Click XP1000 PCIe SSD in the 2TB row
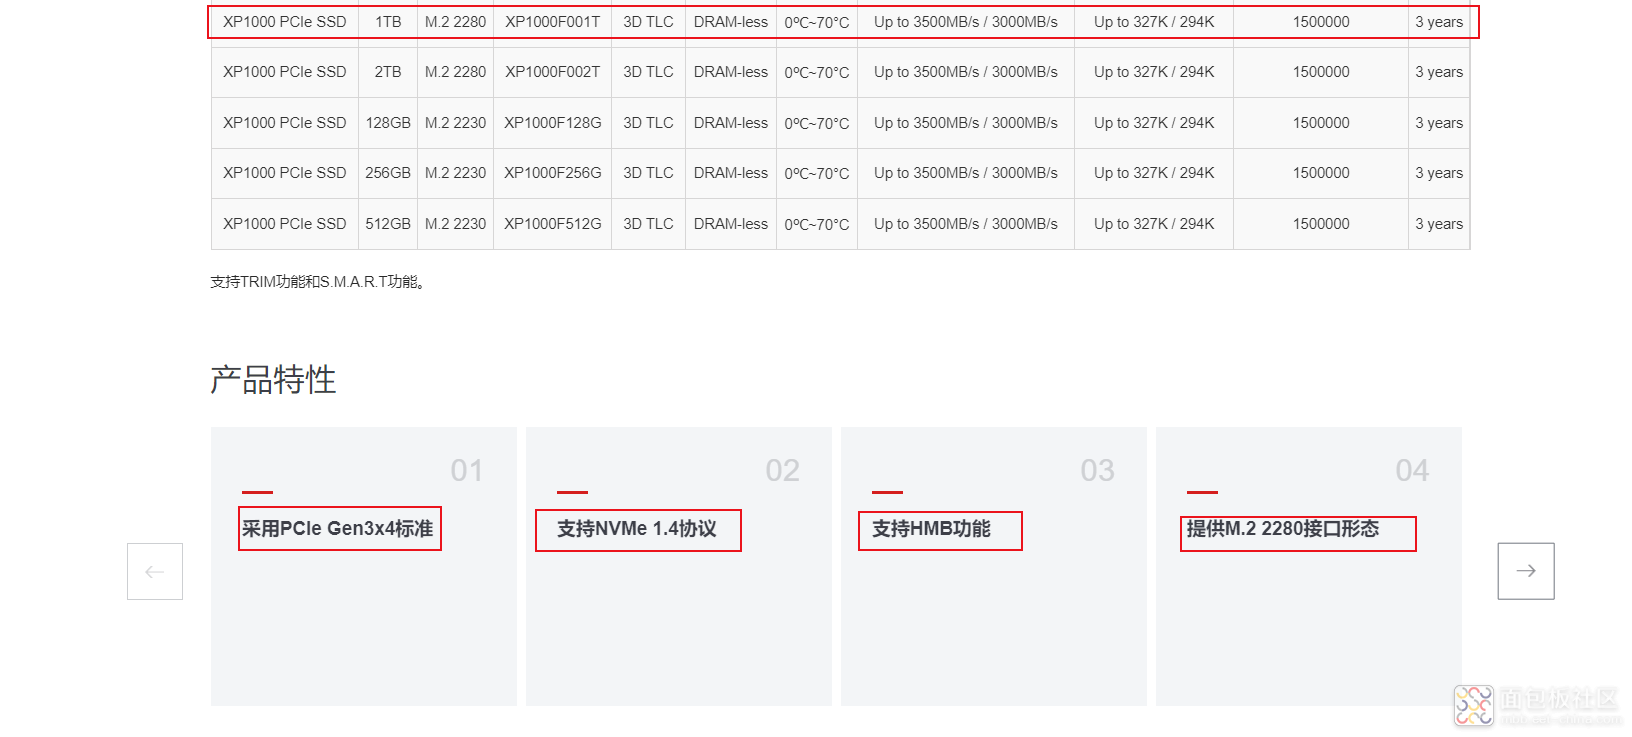Screen dimensions: 1632x737 [x=285, y=72]
